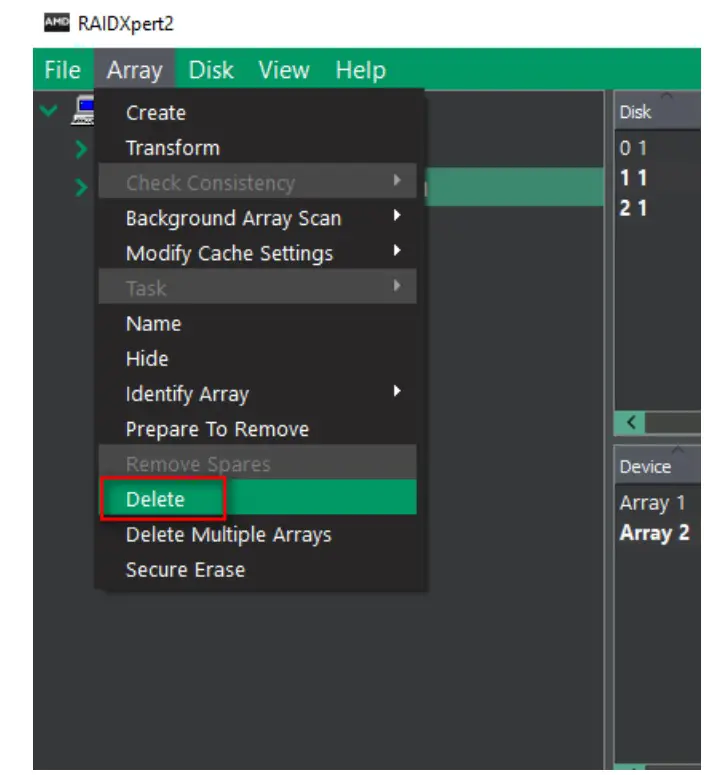This screenshot has height=775, width=710.
Task: Open the Help menu
Action: point(360,70)
